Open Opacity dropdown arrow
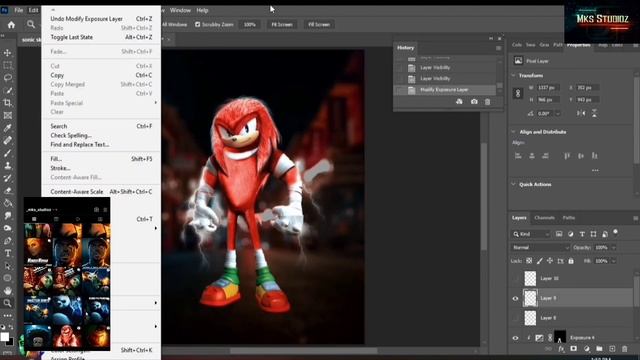This screenshot has width=640, height=360. tap(613, 248)
